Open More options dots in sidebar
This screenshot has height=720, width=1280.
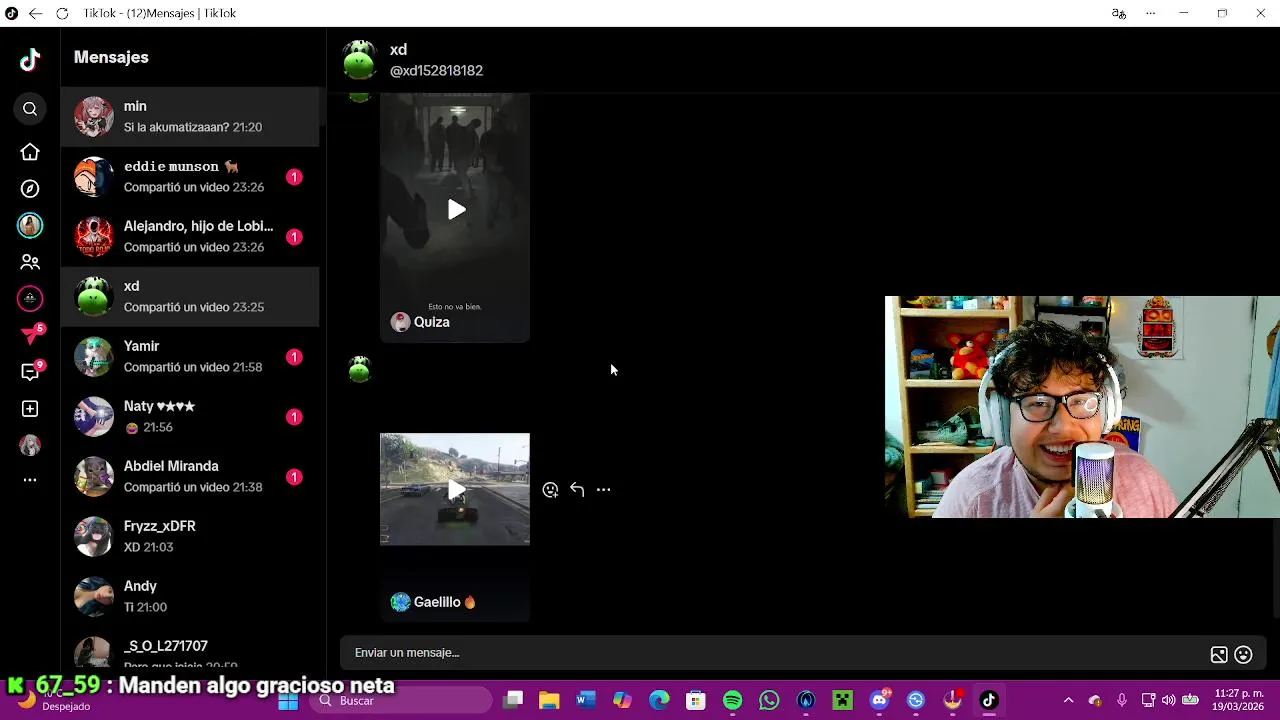(x=30, y=480)
